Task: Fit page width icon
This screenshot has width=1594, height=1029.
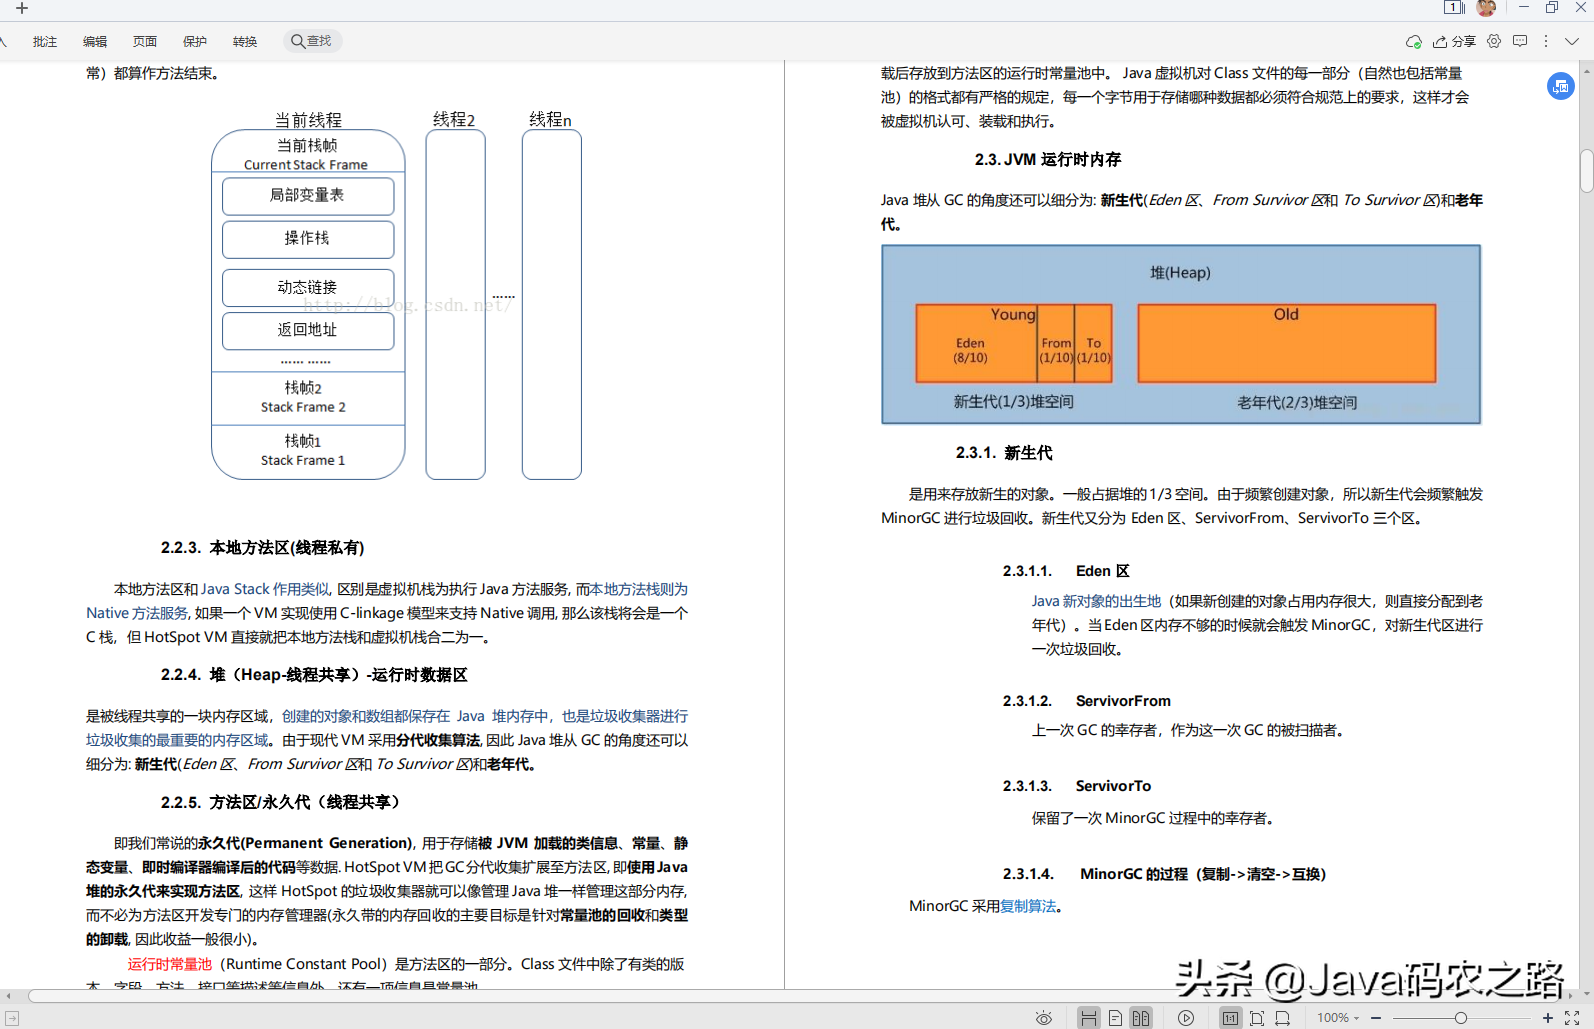Action: click(x=1283, y=1018)
